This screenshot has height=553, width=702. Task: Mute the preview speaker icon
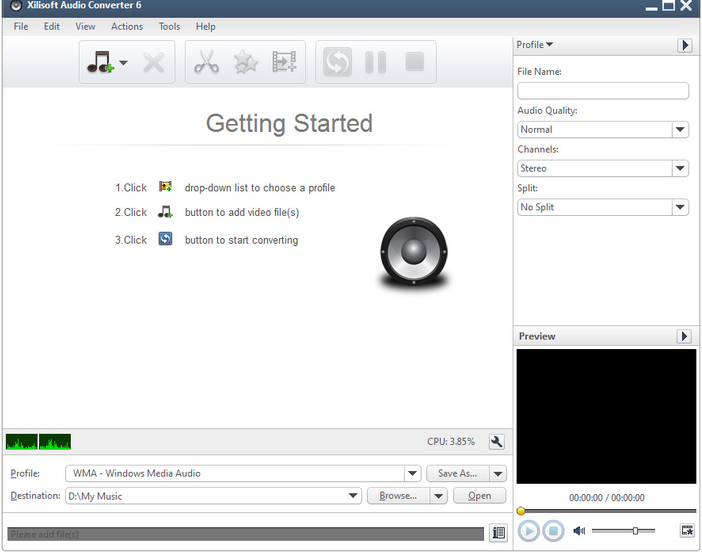(x=579, y=531)
